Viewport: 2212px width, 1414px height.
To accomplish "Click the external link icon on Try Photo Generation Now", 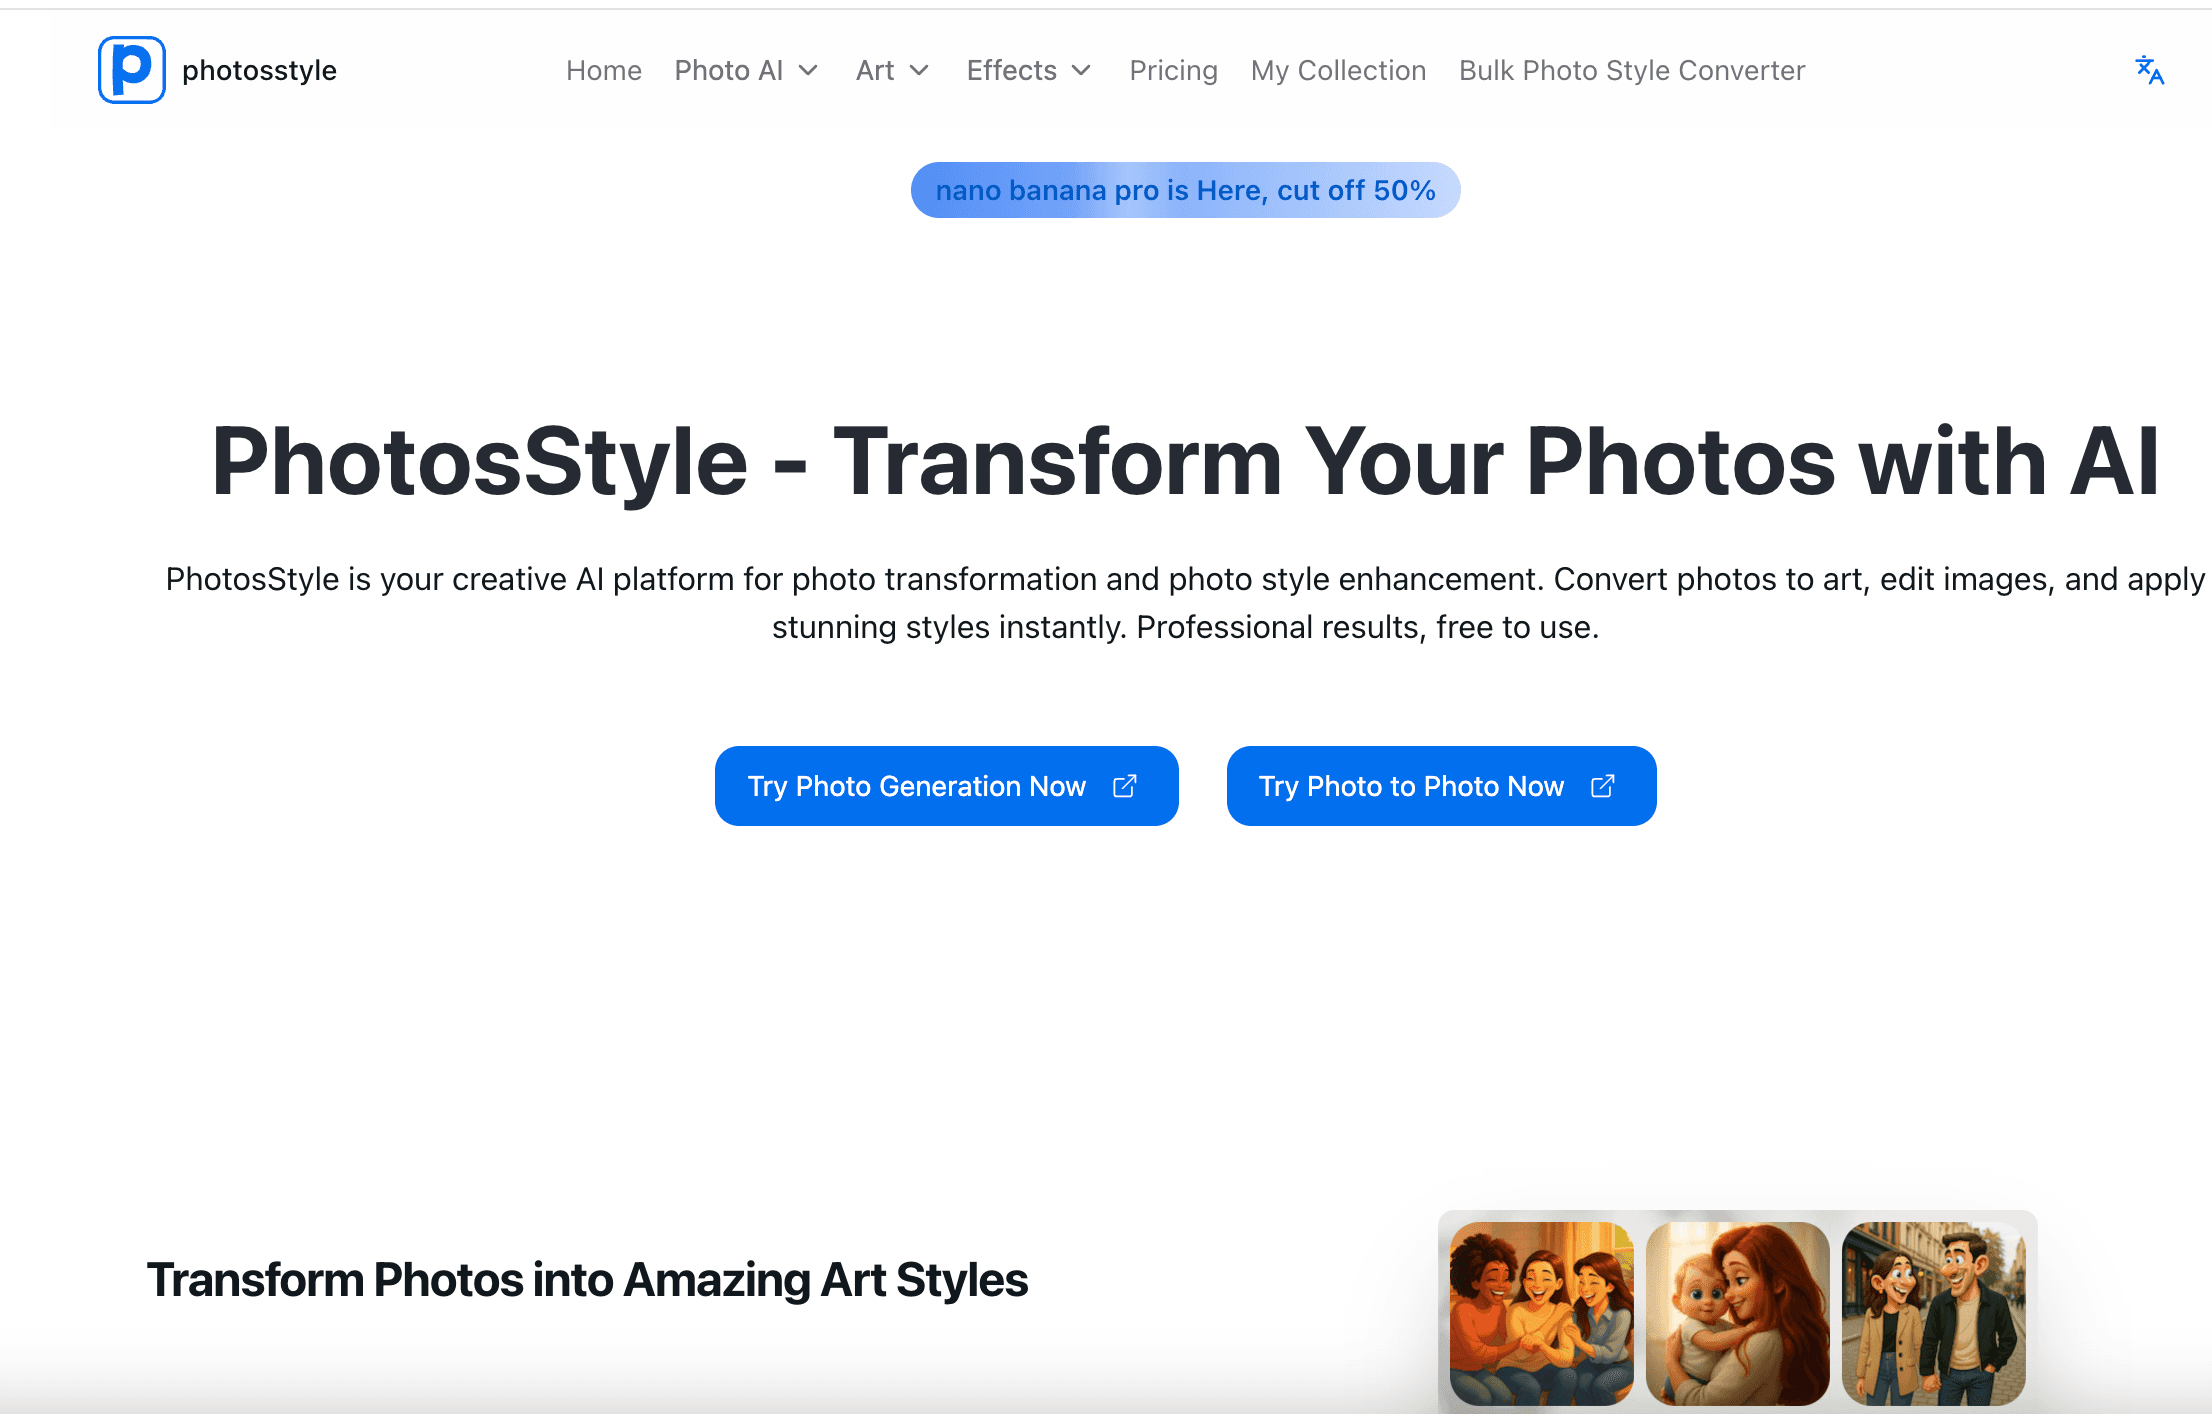I will pyautogui.click(x=1123, y=786).
